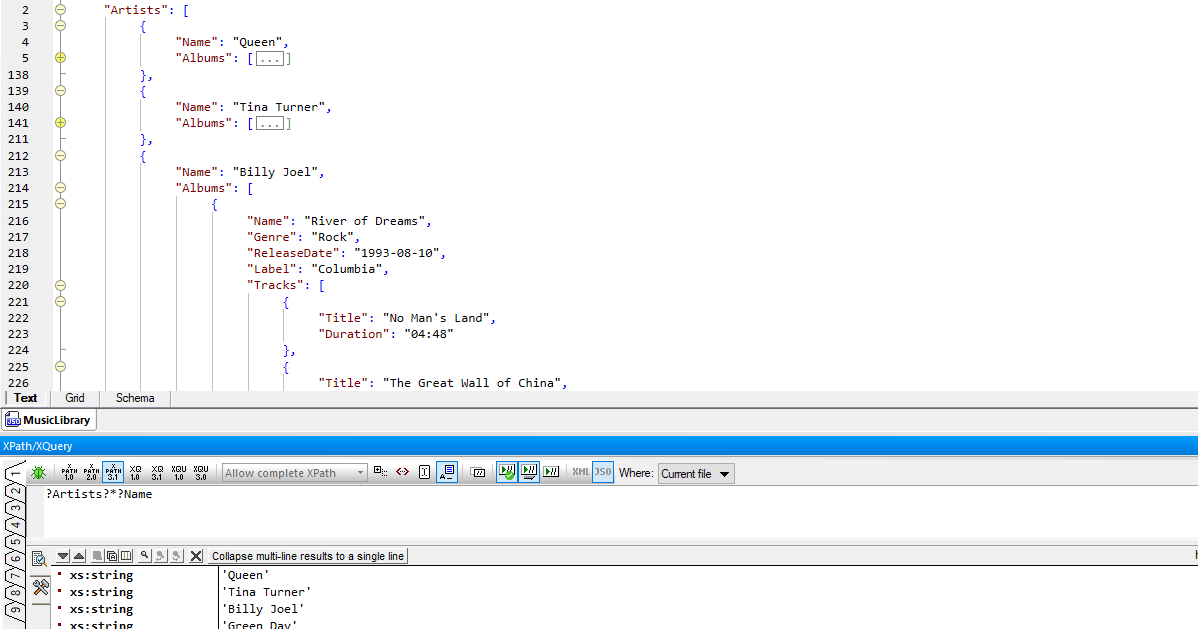Toggle the JSON evaluation mode button

[602, 473]
